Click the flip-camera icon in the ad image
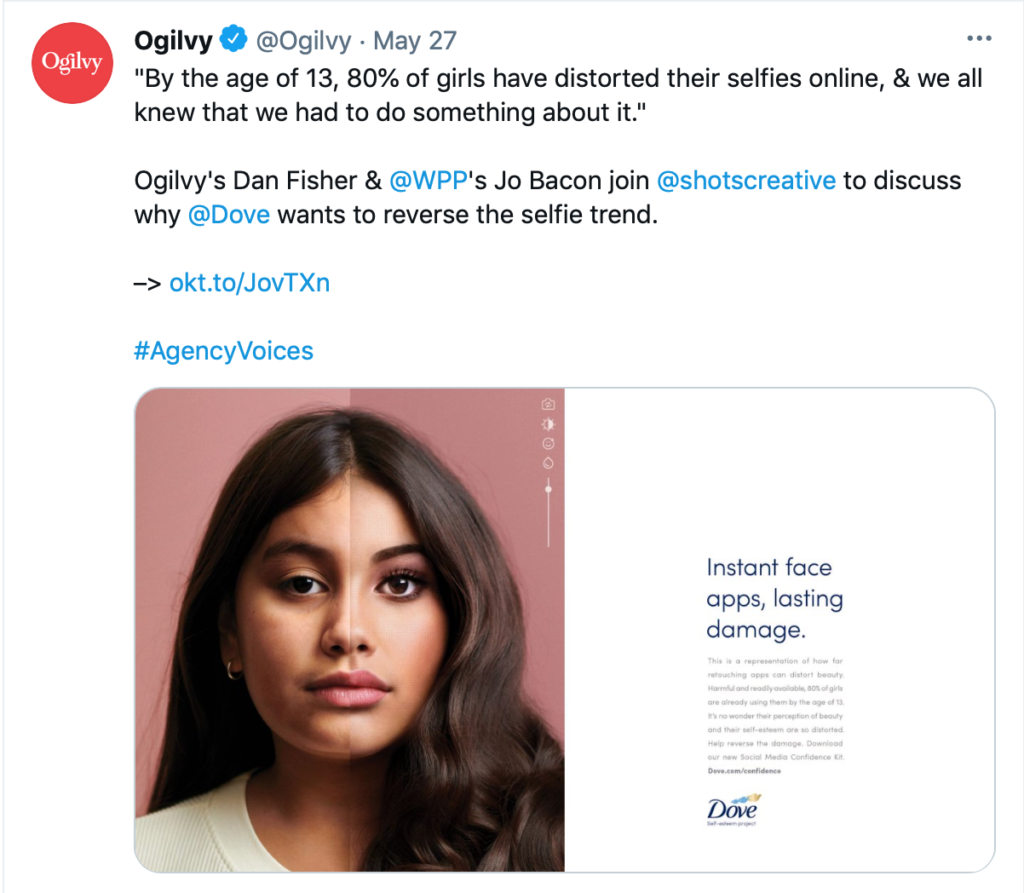The height and width of the screenshot is (893, 1024). (548, 404)
